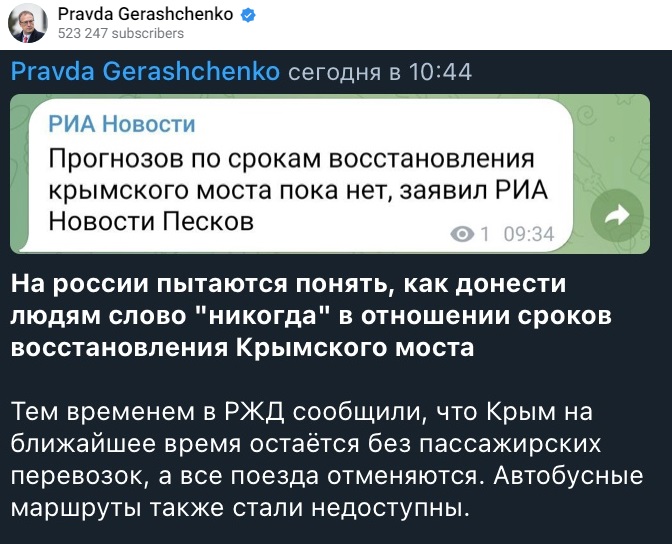Click the embedded screenshot image of РИА post
The image size is (672, 544).
(x=330, y=174)
